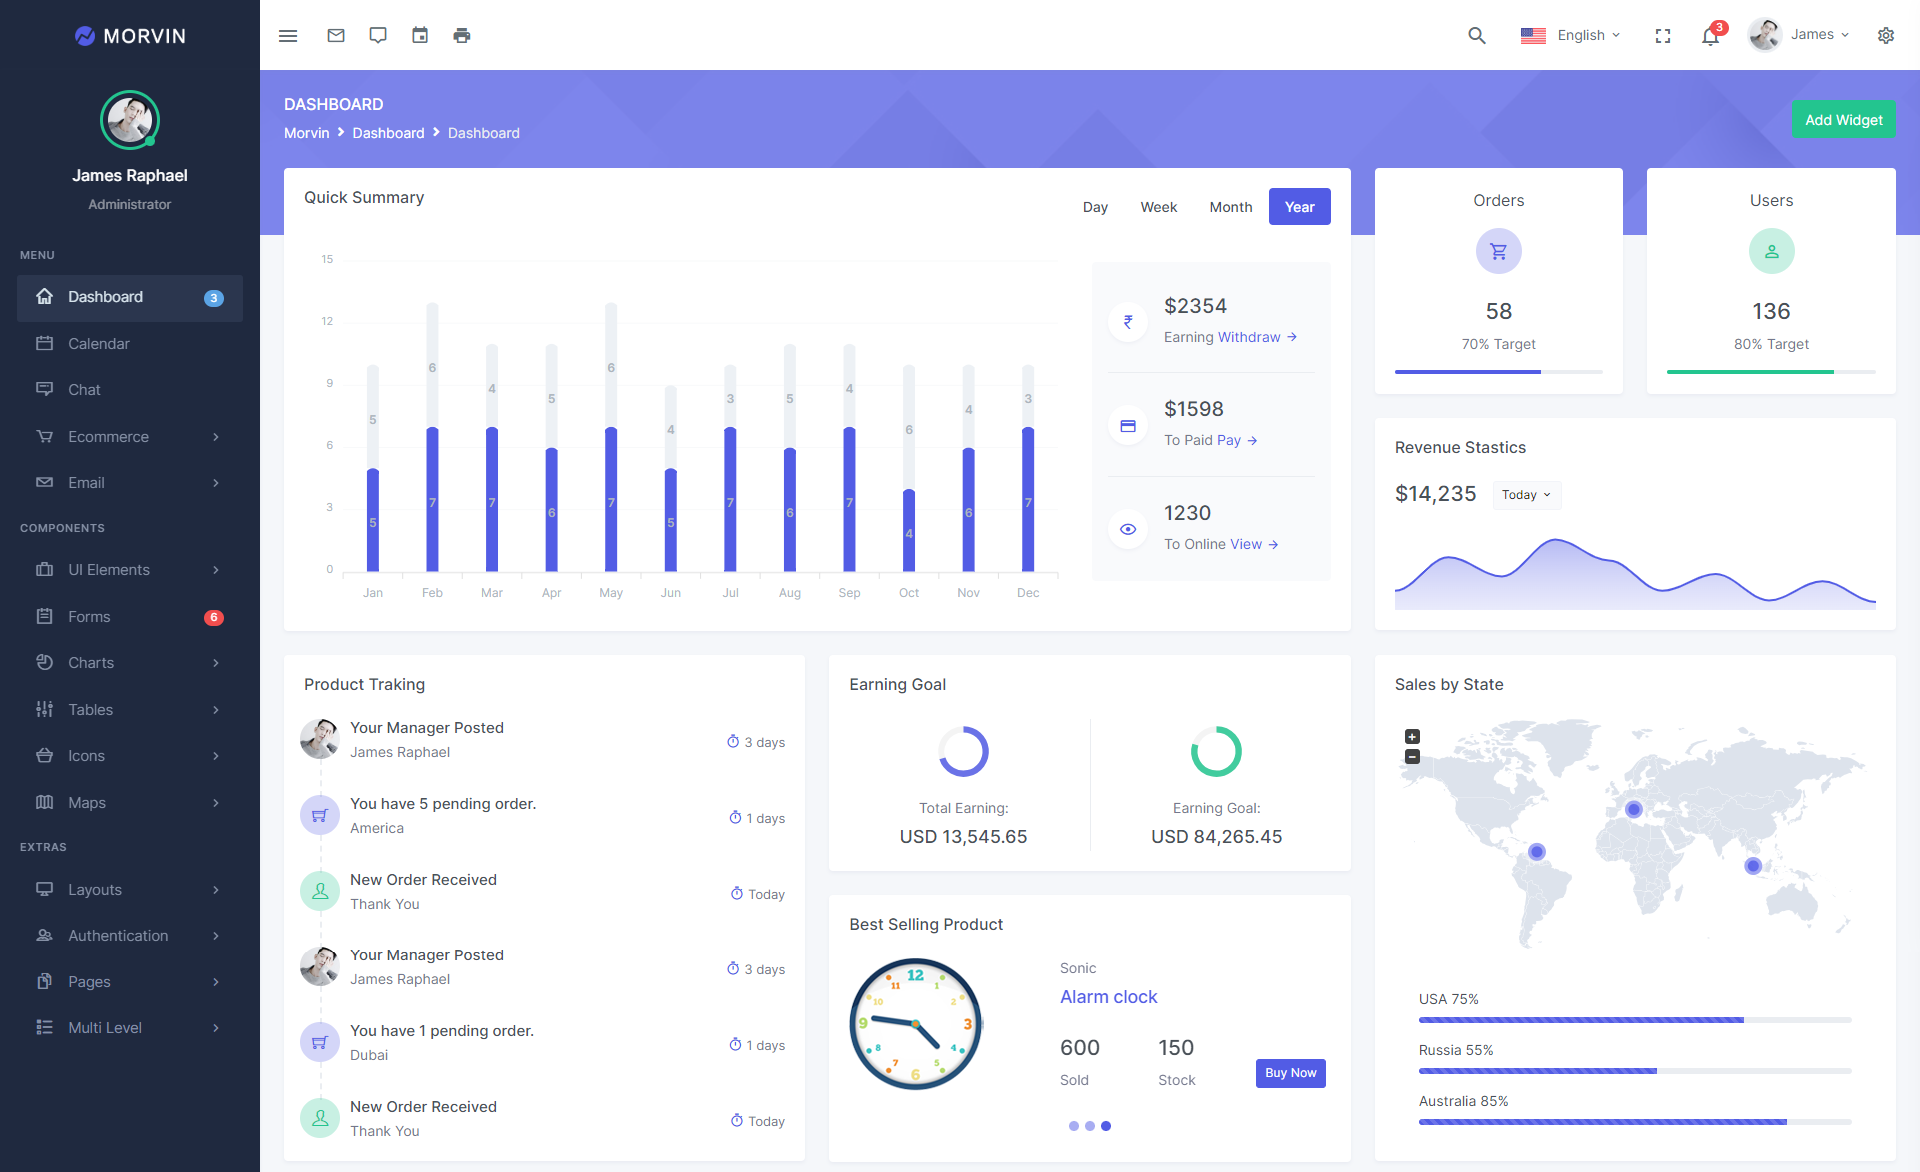Open the settings gear icon
This screenshot has width=1920, height=1172.
[x=1886, y=35]
